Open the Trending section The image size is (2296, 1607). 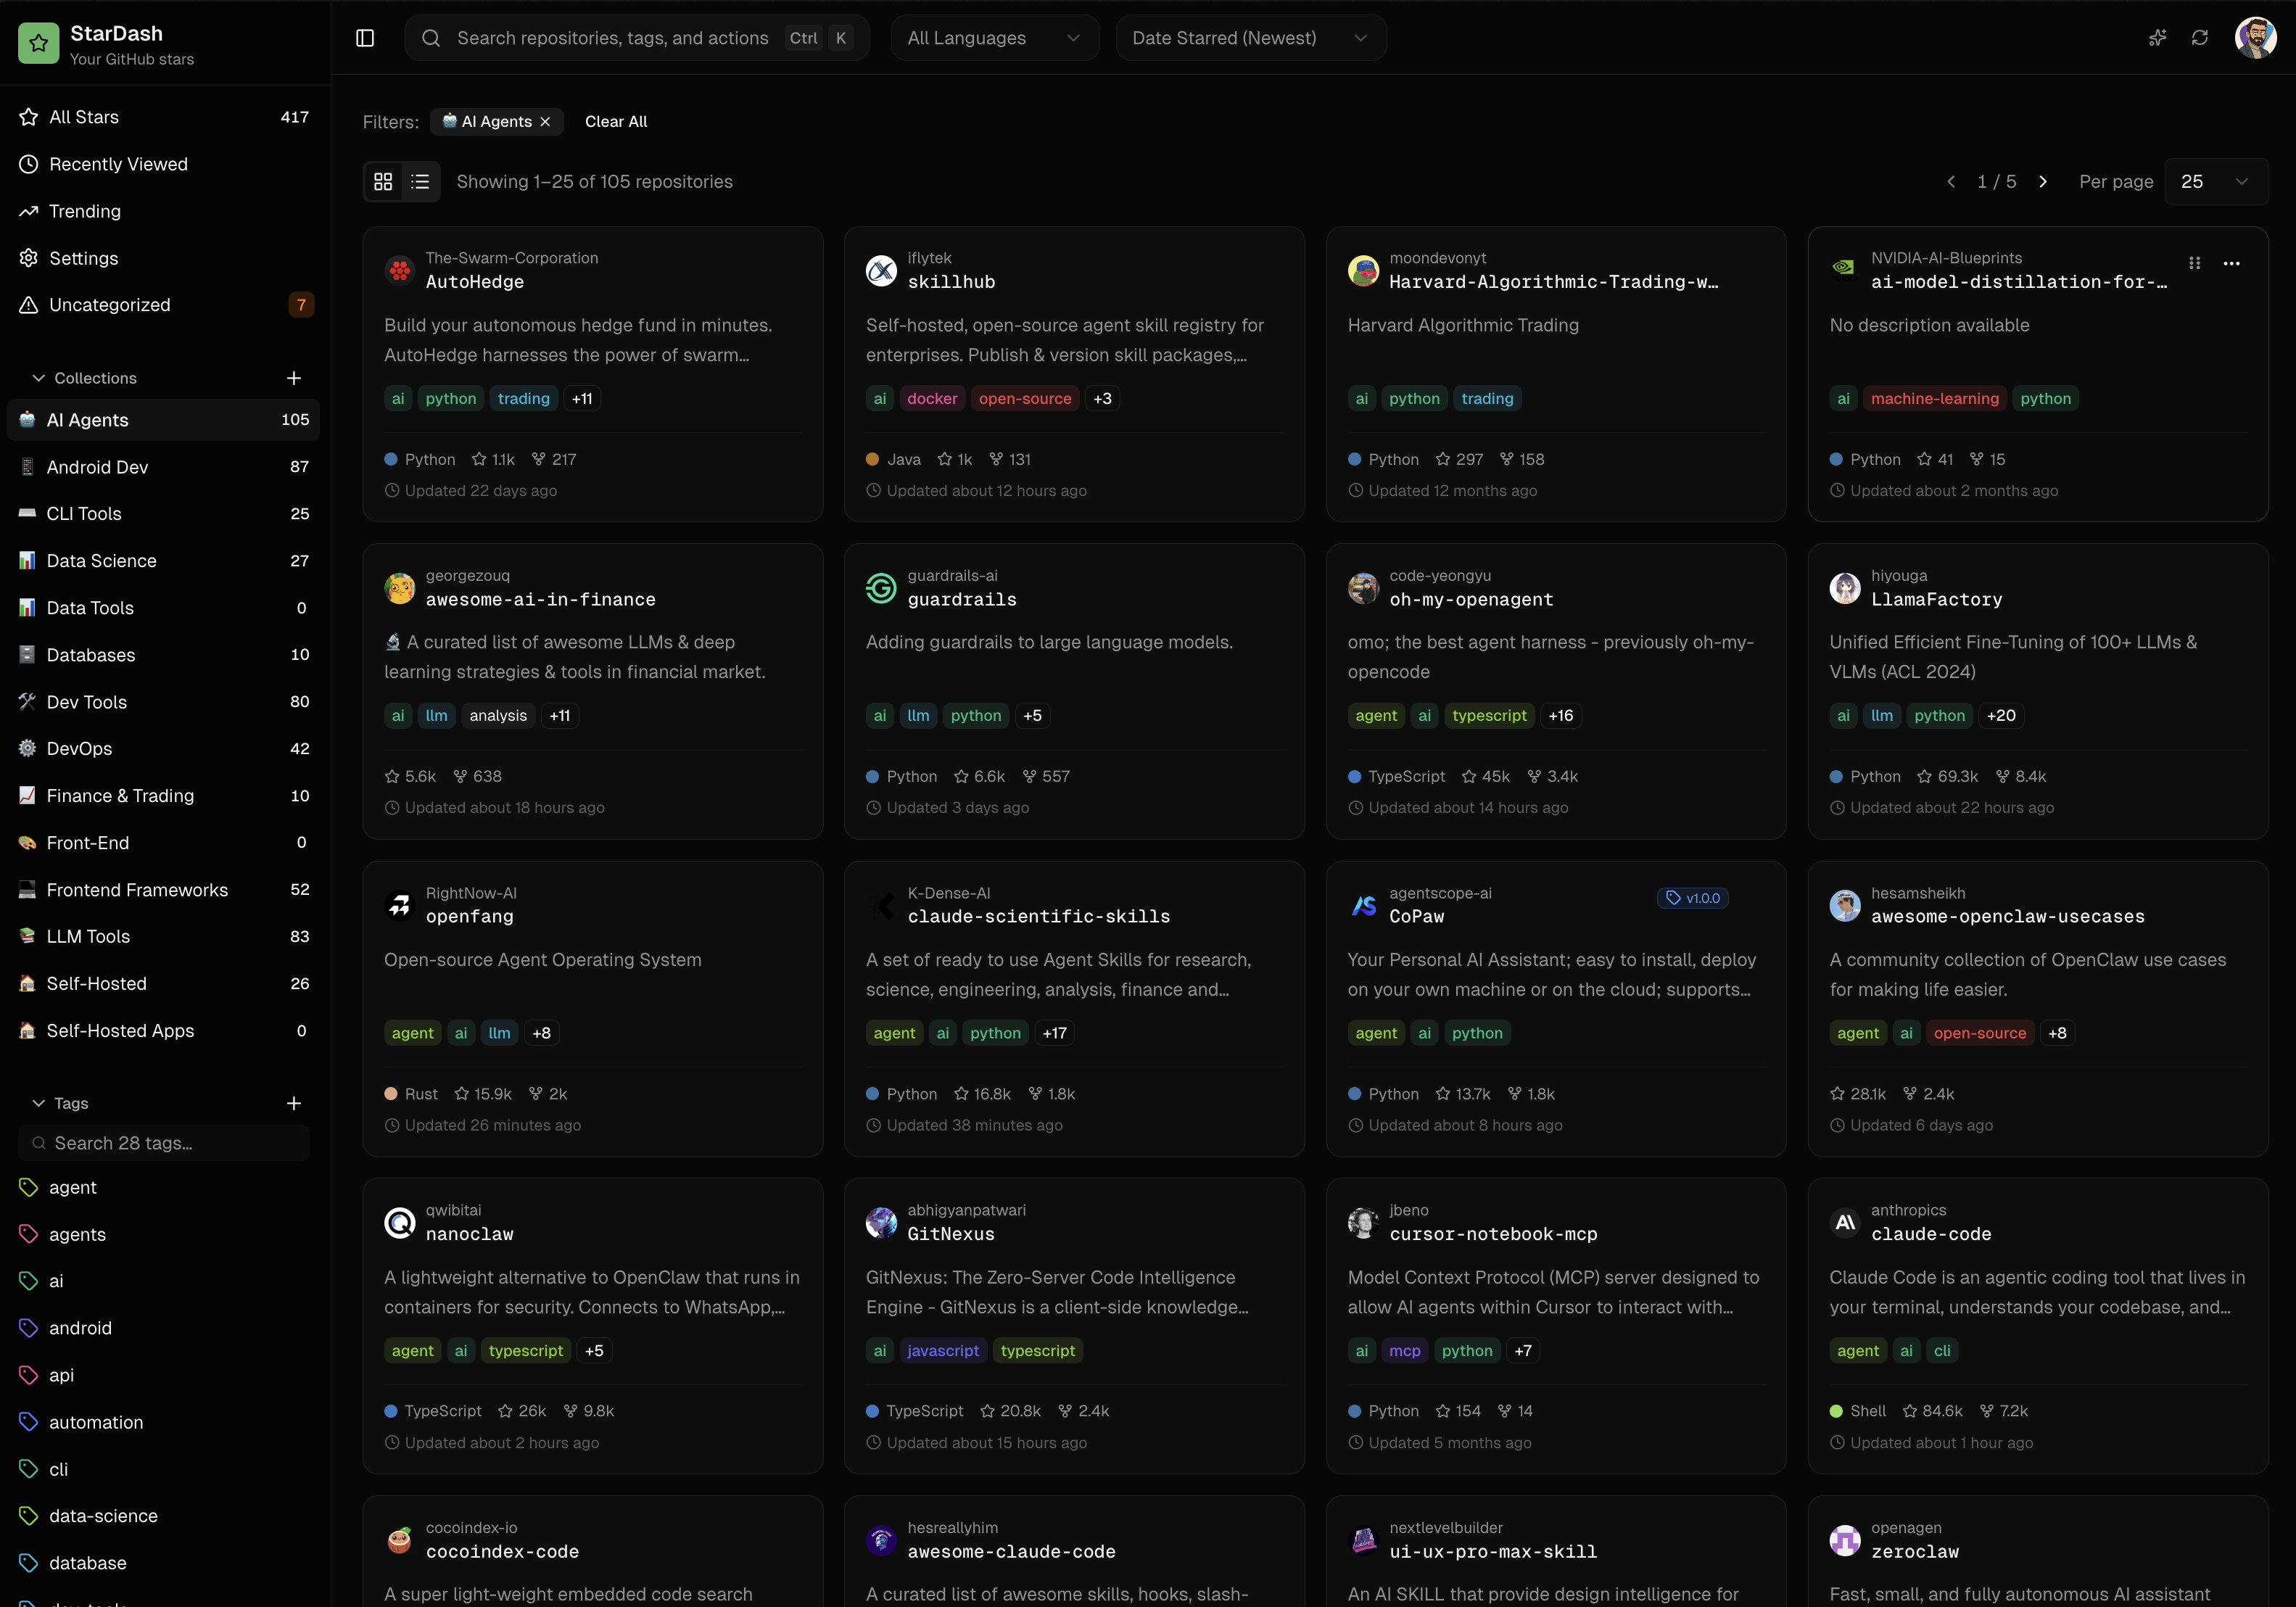[x=164, y=211]
